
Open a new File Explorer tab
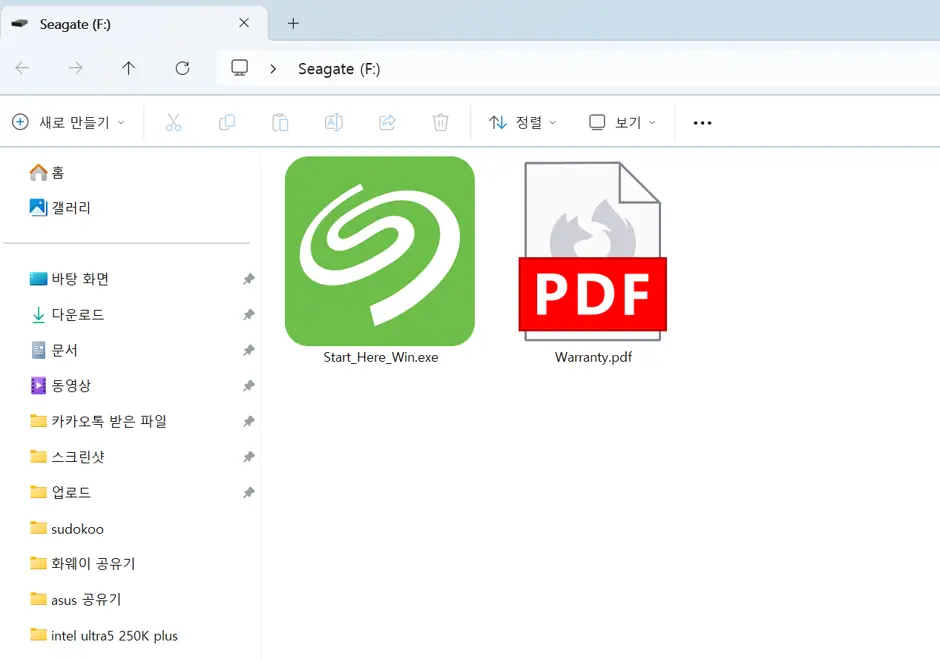pyautogui.click(x=293, y=23)
